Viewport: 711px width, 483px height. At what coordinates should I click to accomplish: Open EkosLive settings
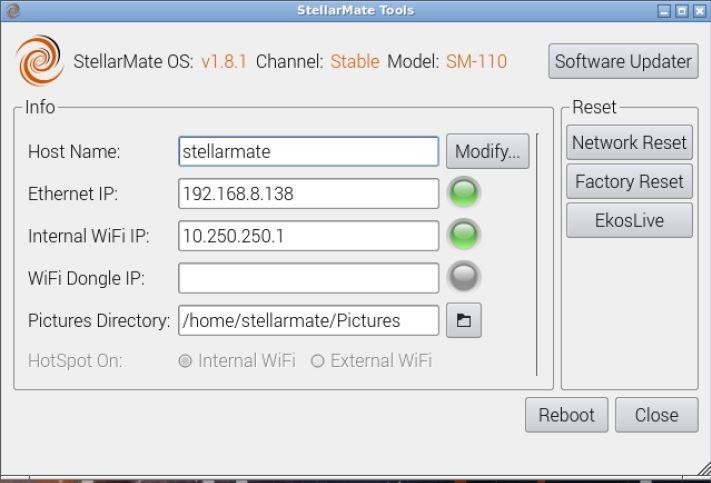pyautogui.click(x=629, y=221)
